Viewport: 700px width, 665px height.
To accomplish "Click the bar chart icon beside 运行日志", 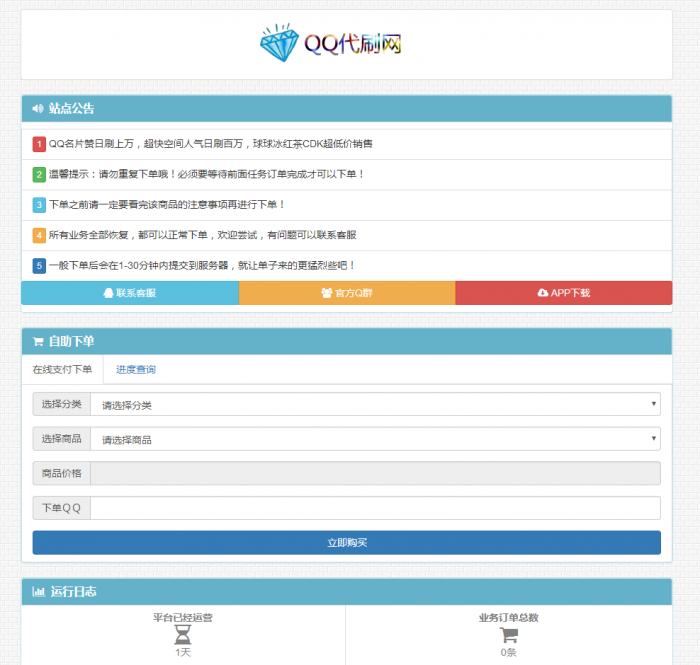I will 38,591.
